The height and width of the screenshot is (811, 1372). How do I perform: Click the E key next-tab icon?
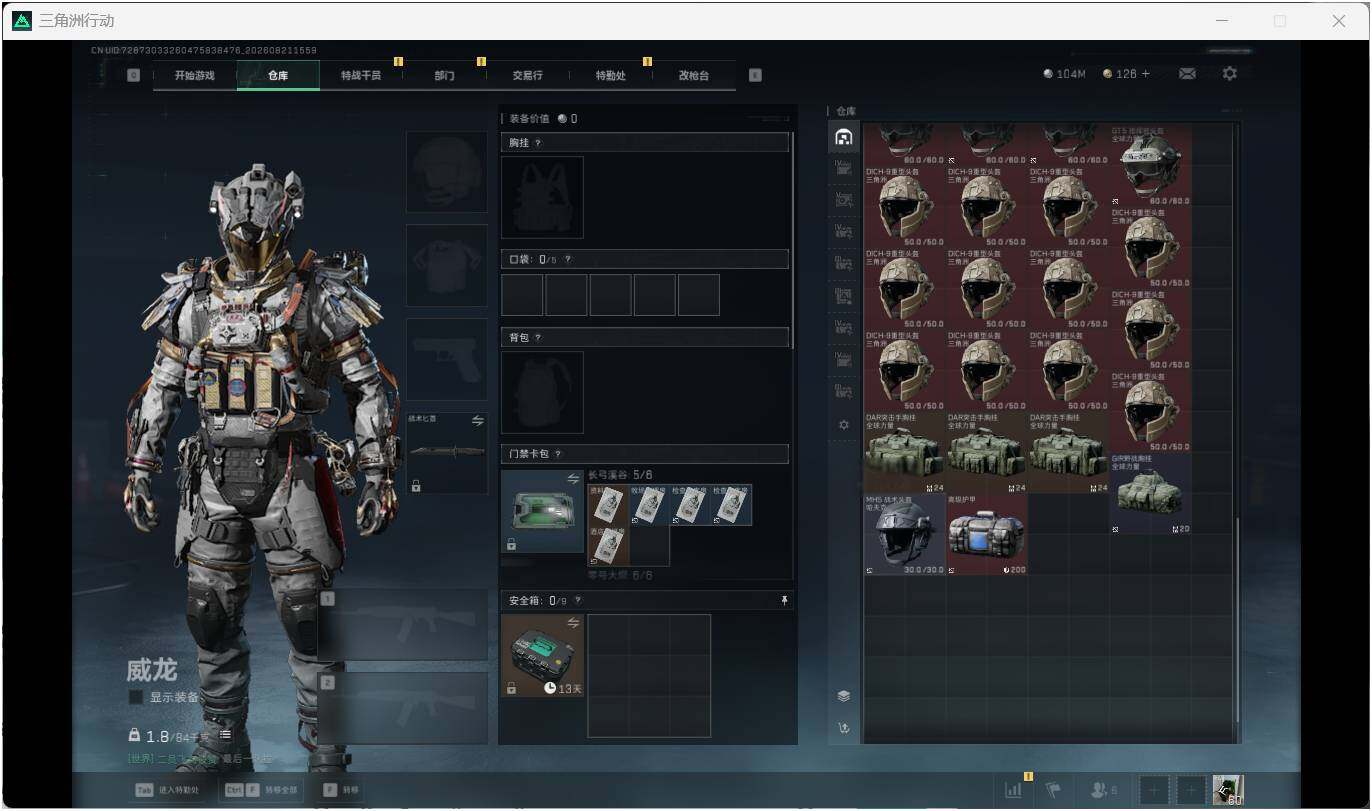pyautogui.click(x=755, y=75)
